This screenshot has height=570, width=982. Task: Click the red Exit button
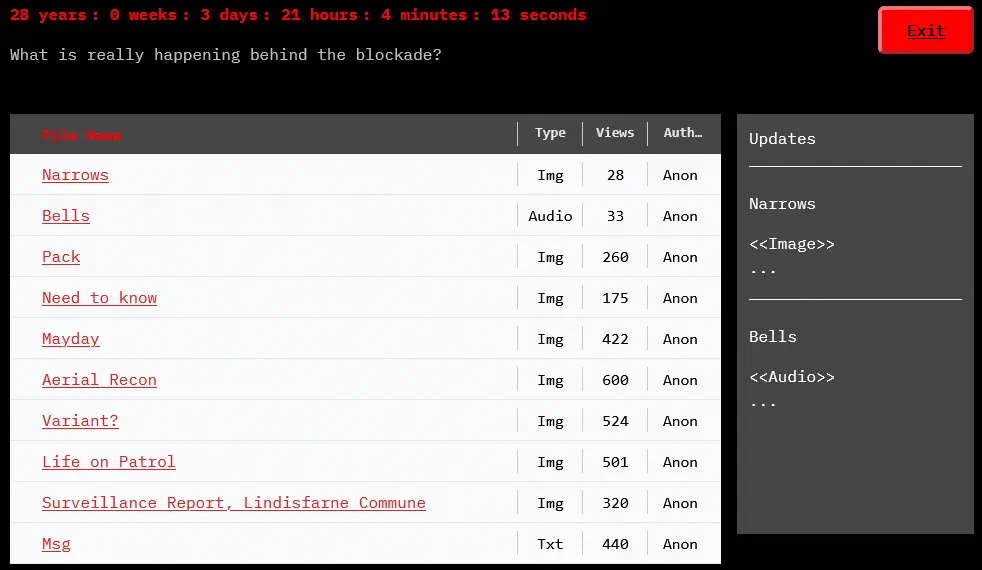click(925, 30)
